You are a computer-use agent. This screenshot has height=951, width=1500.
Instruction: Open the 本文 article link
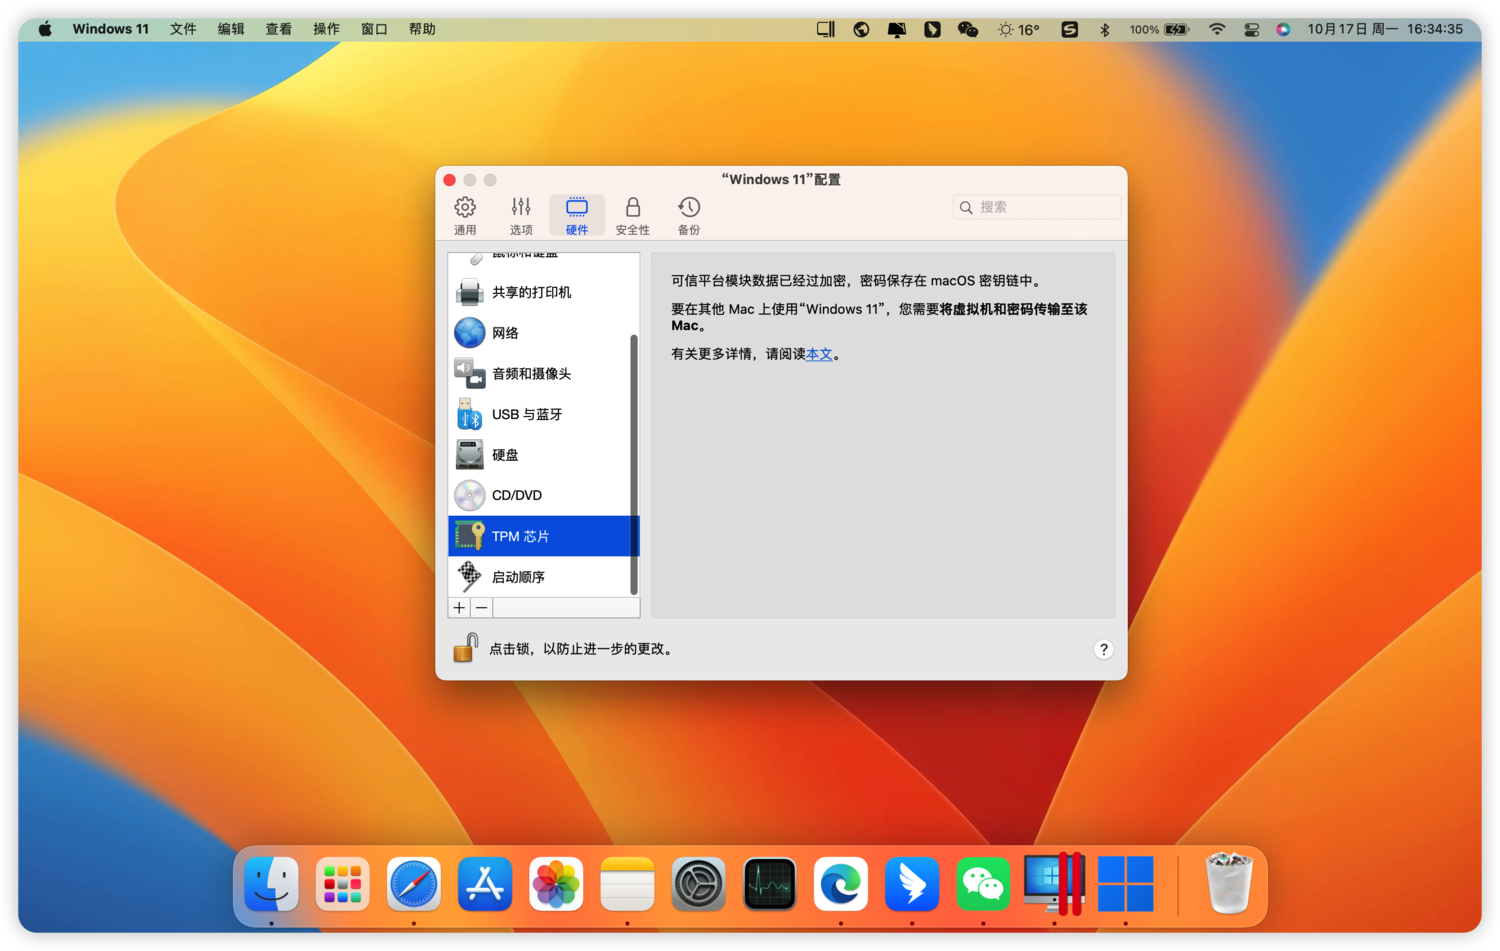coord(819,354)
